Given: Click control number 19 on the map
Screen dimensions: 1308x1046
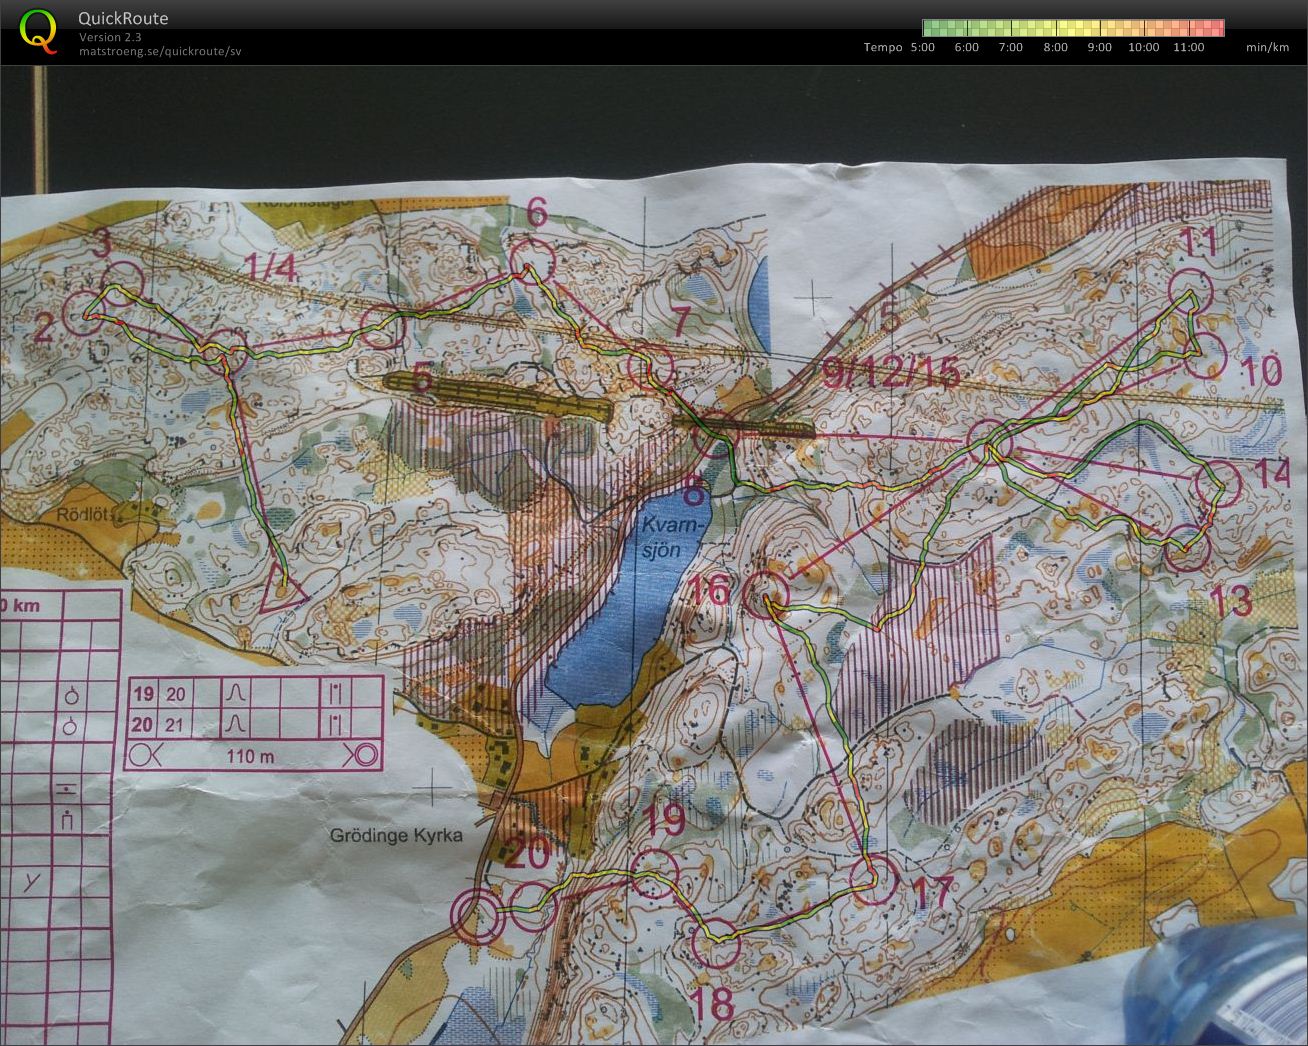Looking at the screenshot, I should pos(665,821).
